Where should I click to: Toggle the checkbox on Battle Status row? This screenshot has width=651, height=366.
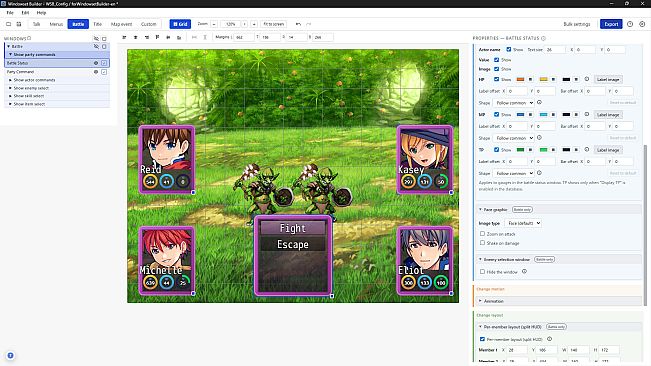(104, 63)
